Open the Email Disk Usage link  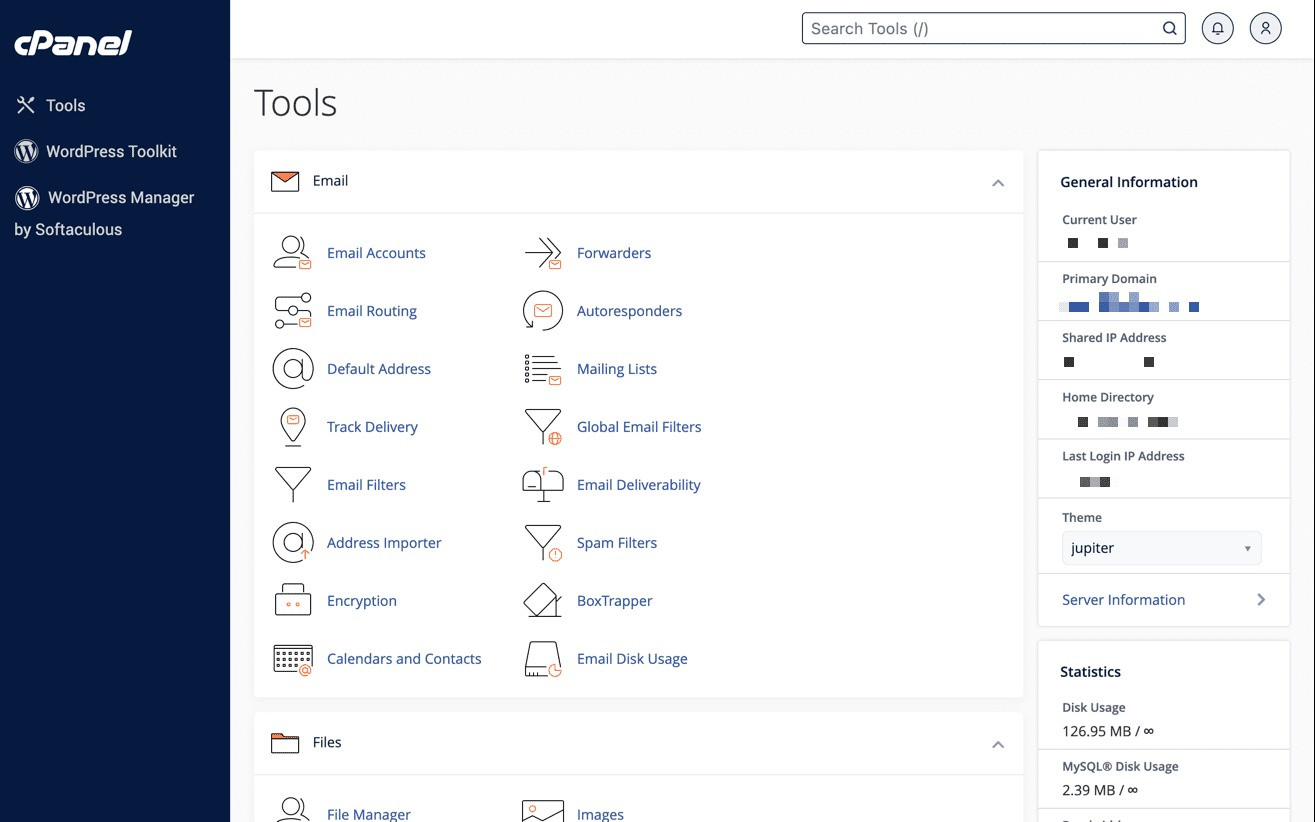point(632,659)
